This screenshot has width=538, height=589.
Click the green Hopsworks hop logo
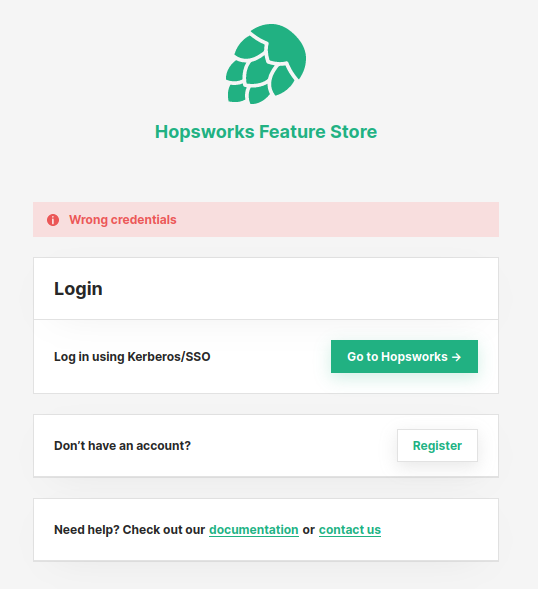pyautogui.click(x=266, y=64)
